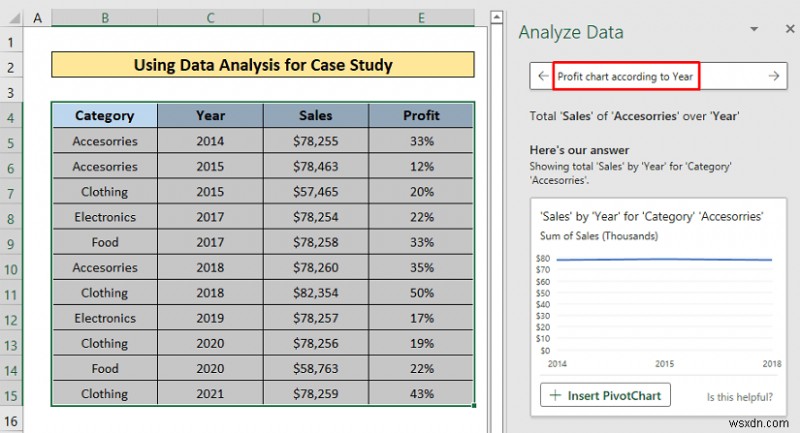Select row 4 header
Image resolution: width=800 pixels, height=433 pixels.
12,116
